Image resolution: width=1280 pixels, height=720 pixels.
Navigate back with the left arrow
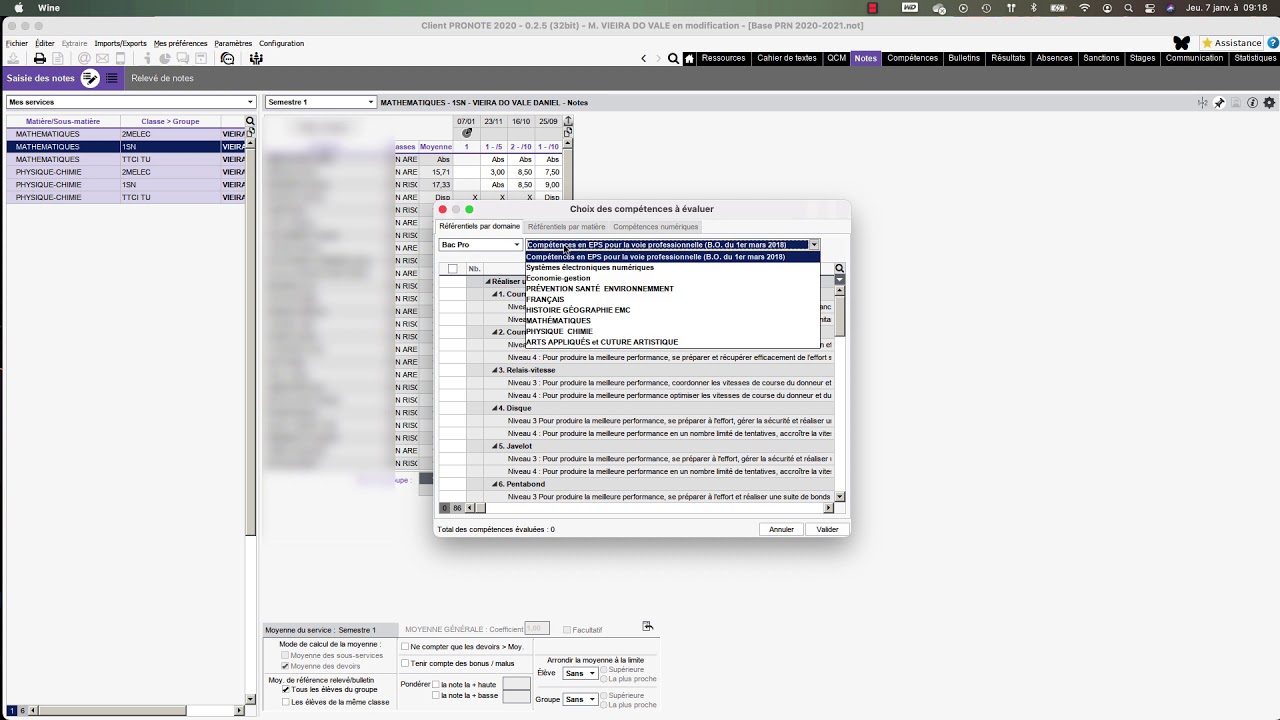pyautogui.click(x=643, y=59)
